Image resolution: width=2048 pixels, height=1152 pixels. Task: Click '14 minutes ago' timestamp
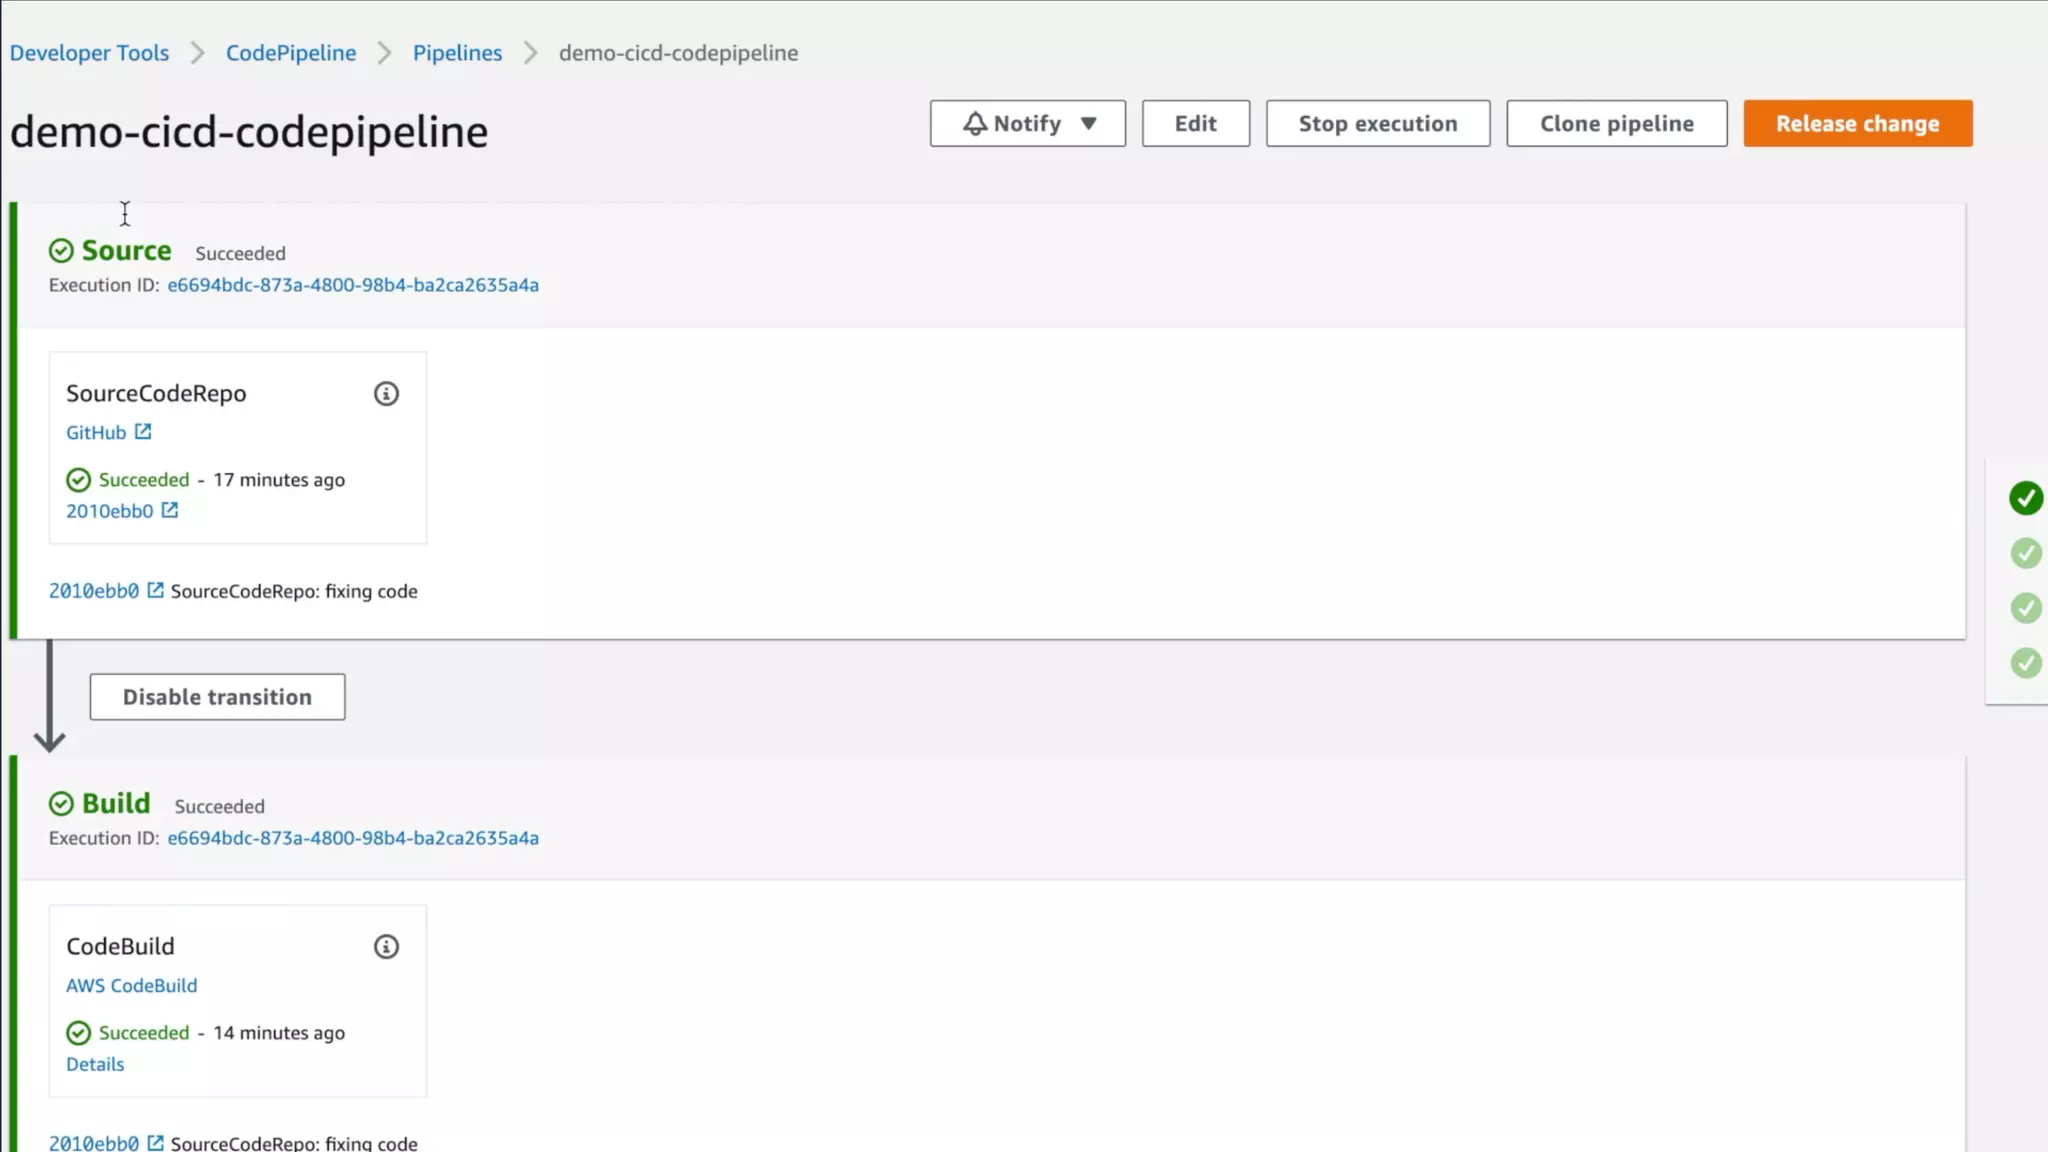pos(279,1033)
